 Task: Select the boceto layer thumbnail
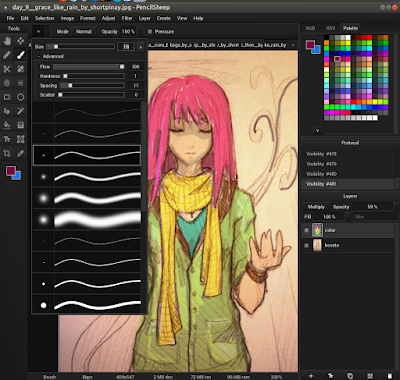pos(317,245)
